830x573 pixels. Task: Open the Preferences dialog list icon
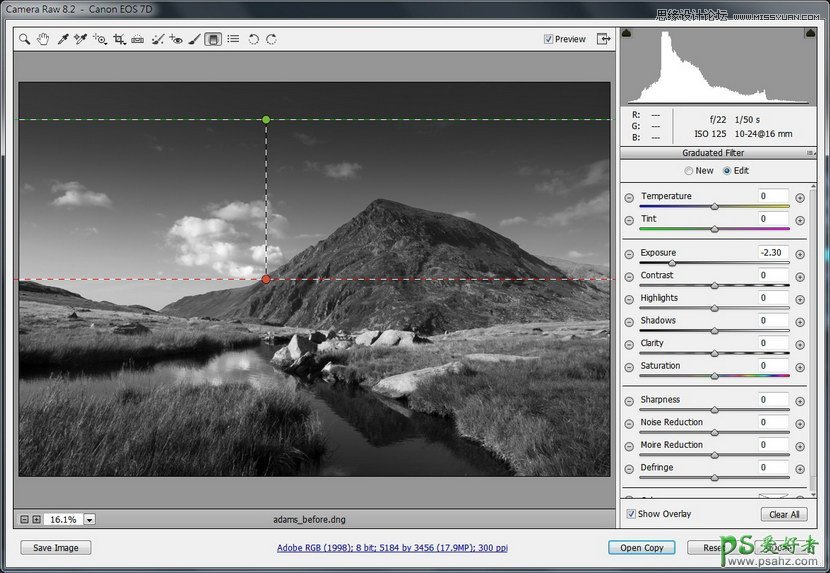point(233,39)
